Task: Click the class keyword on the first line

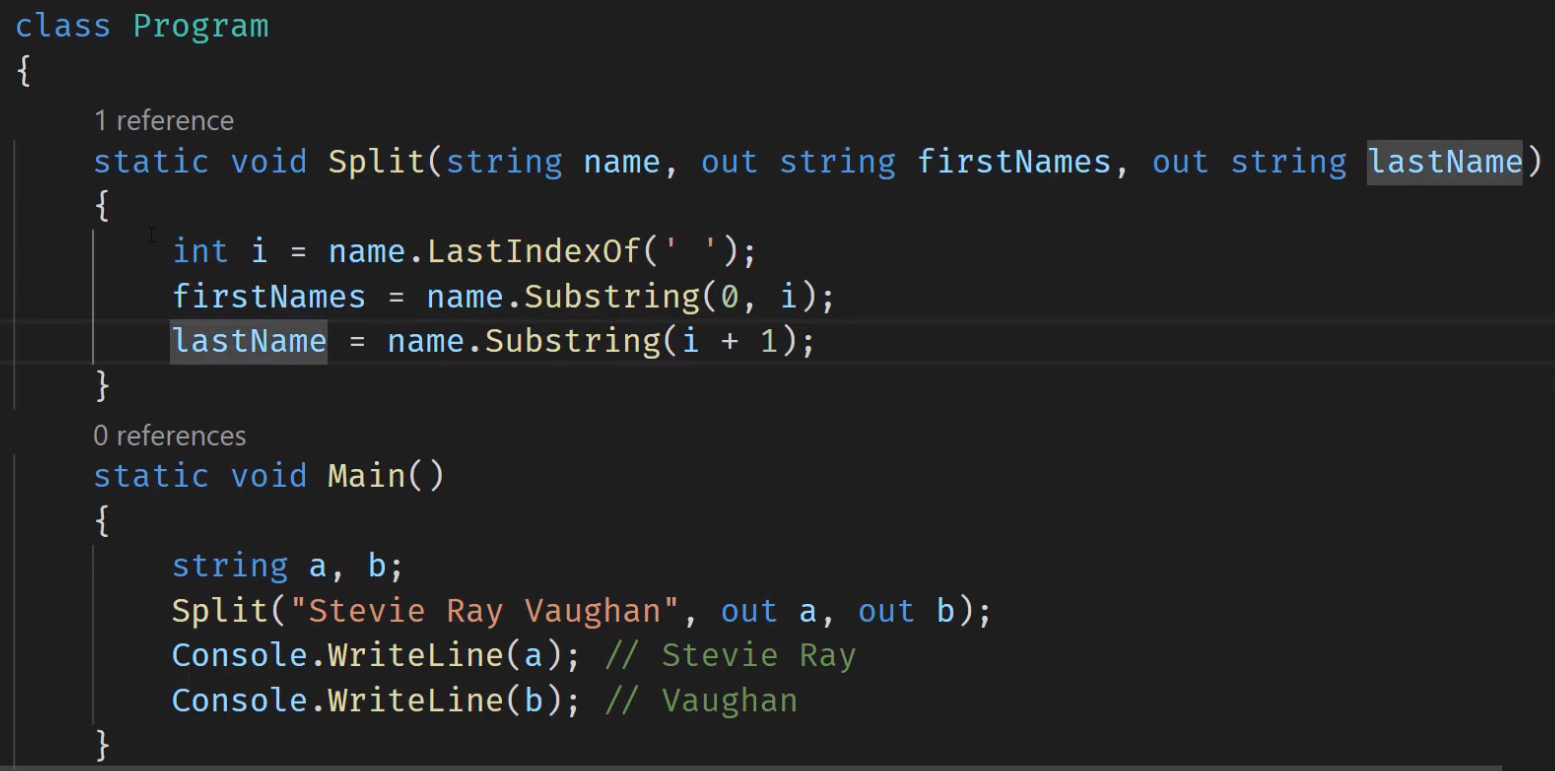Action: click(62, 26)
